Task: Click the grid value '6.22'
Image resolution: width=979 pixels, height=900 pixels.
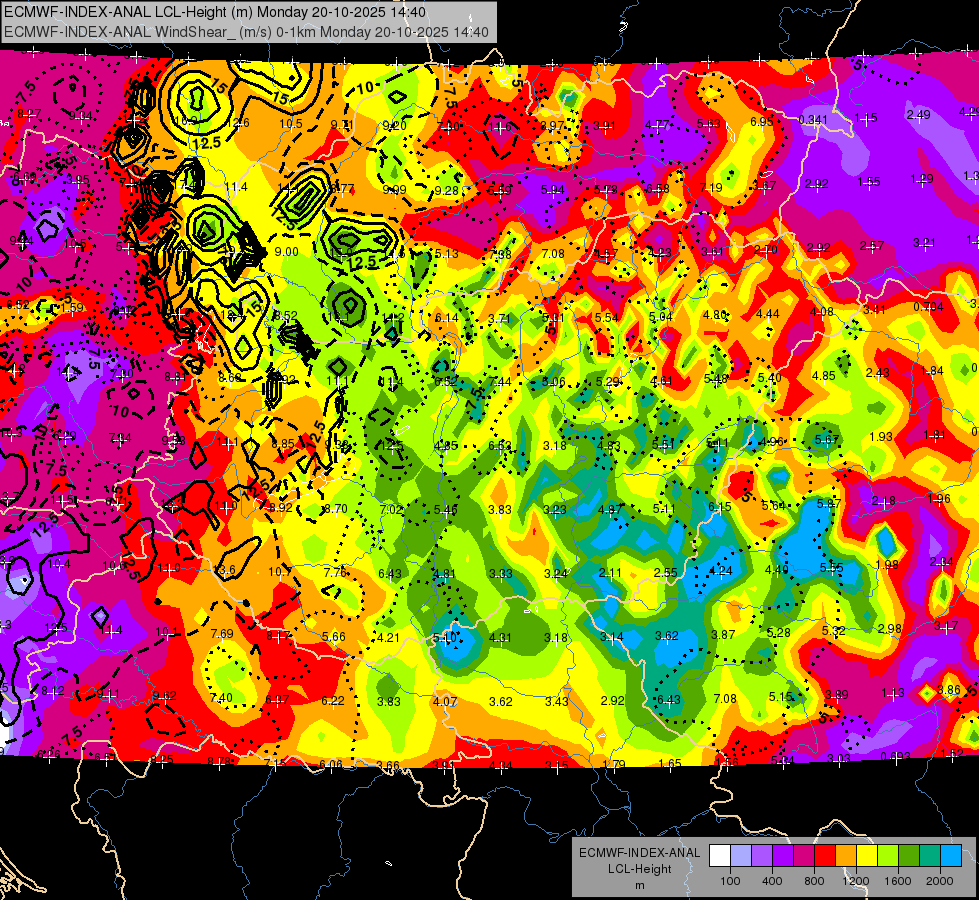Action: 332,701
